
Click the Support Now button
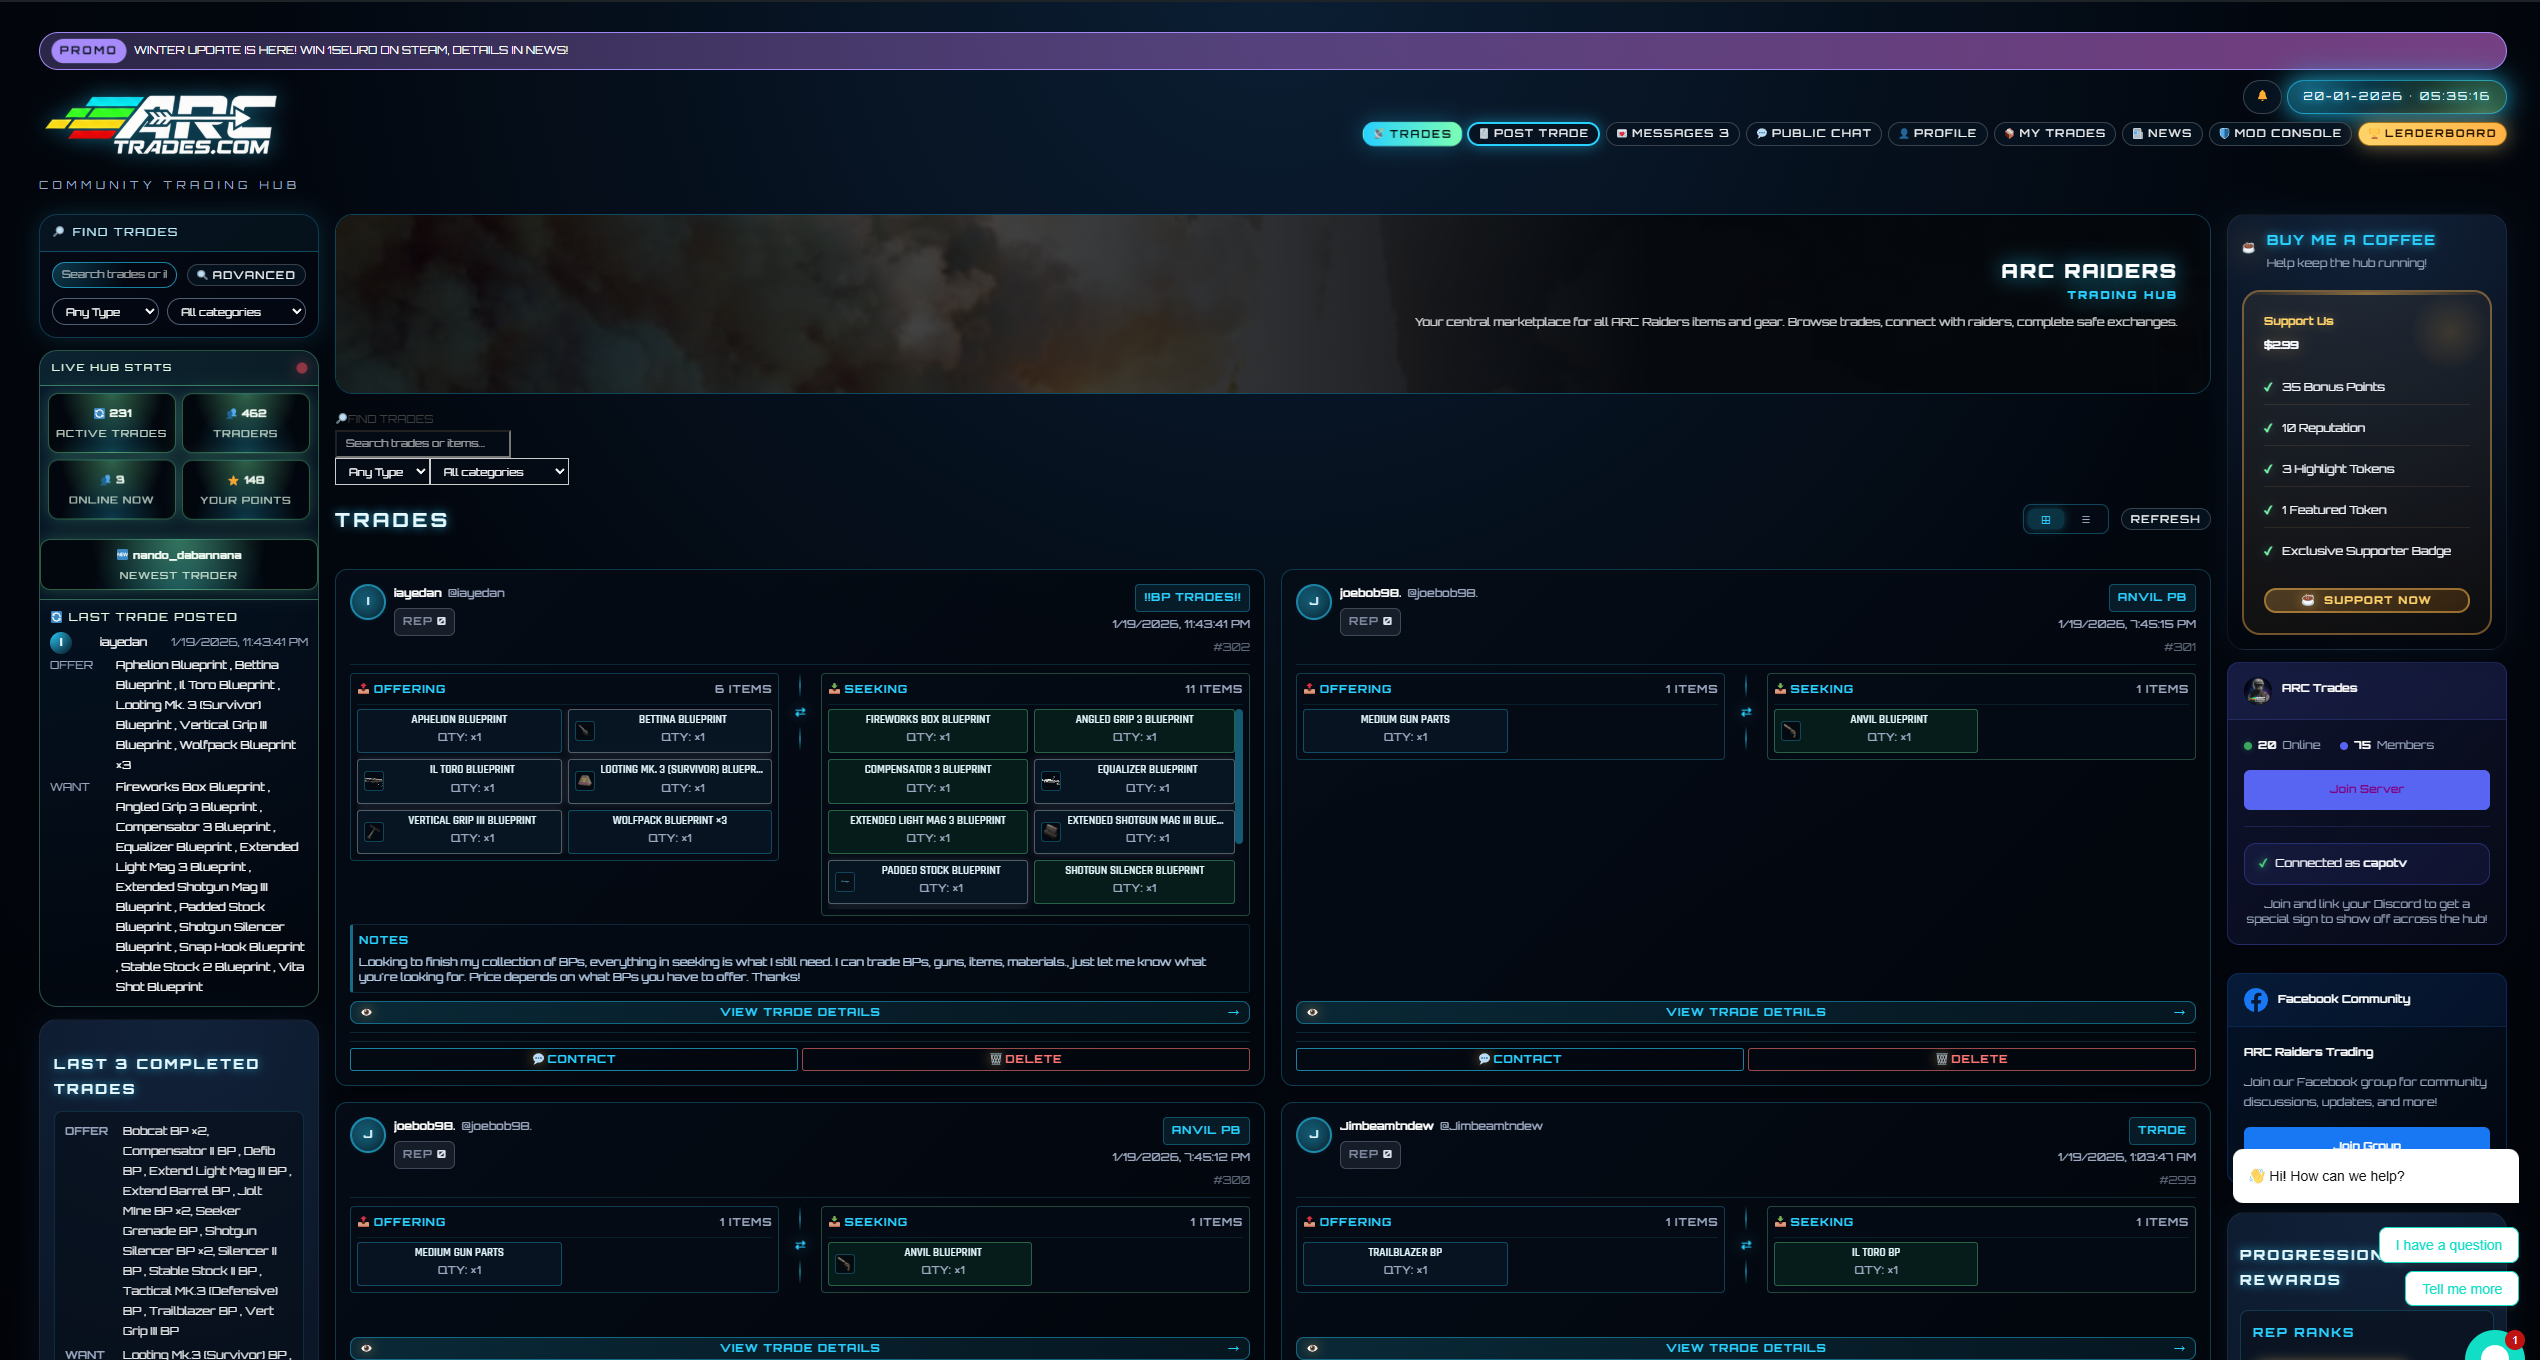(2366, 600)
